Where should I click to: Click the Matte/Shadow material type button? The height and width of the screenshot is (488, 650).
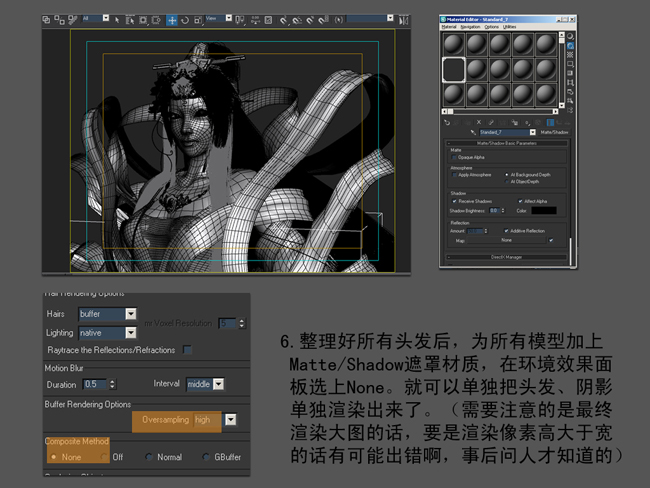click(555, 132)
